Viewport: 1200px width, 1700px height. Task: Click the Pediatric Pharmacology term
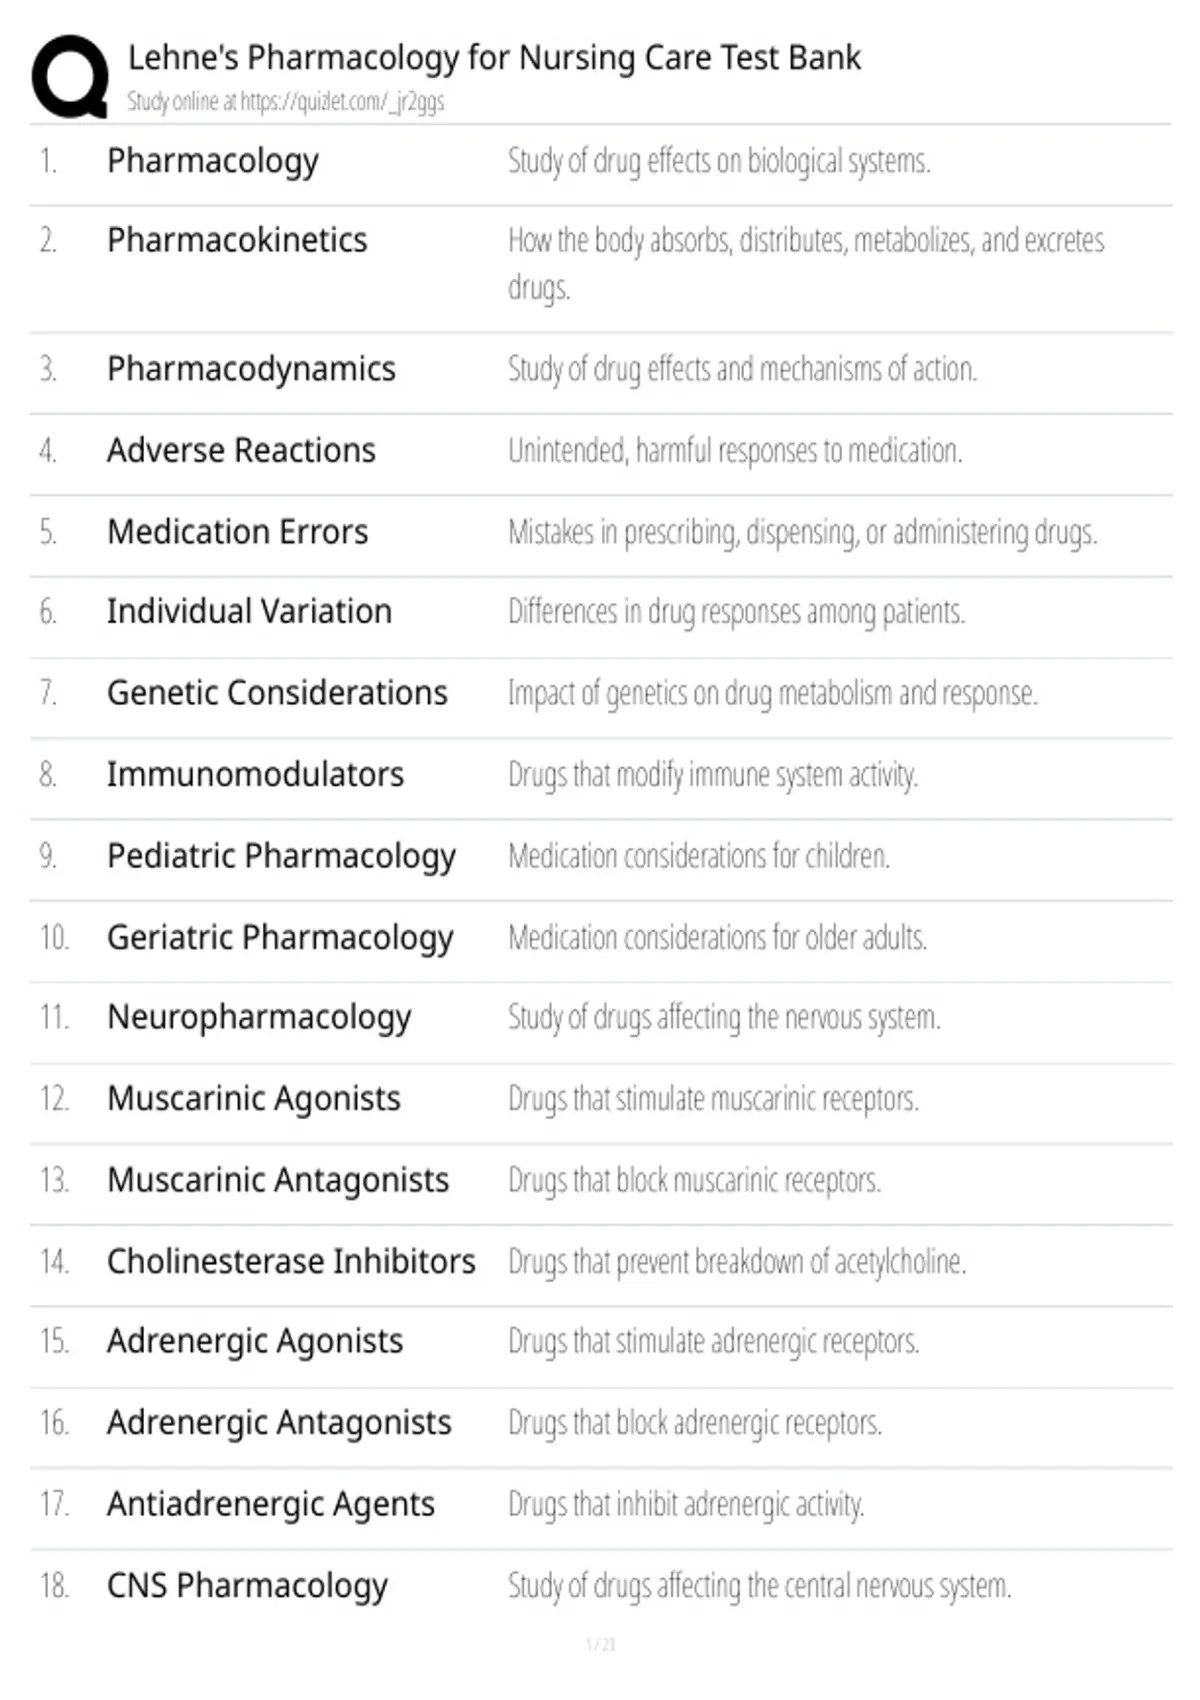[281, 856]
